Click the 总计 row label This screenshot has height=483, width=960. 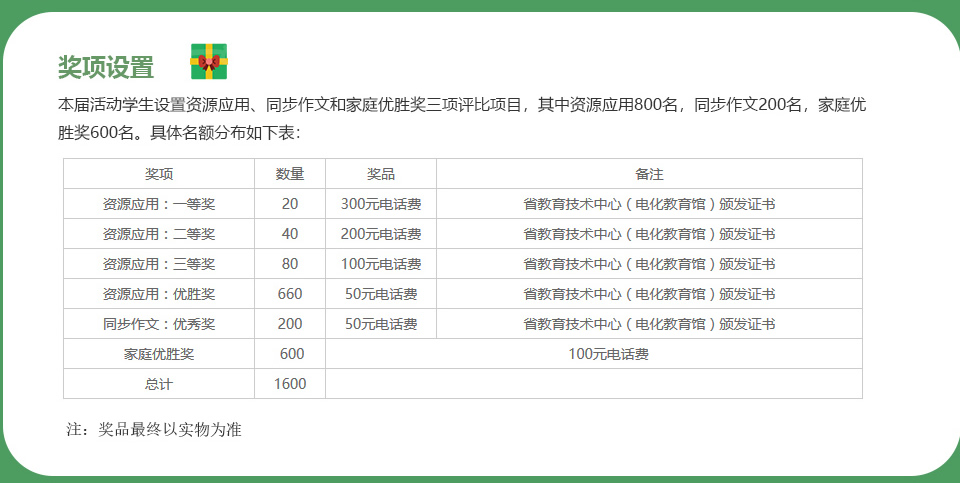click(159, 384)
